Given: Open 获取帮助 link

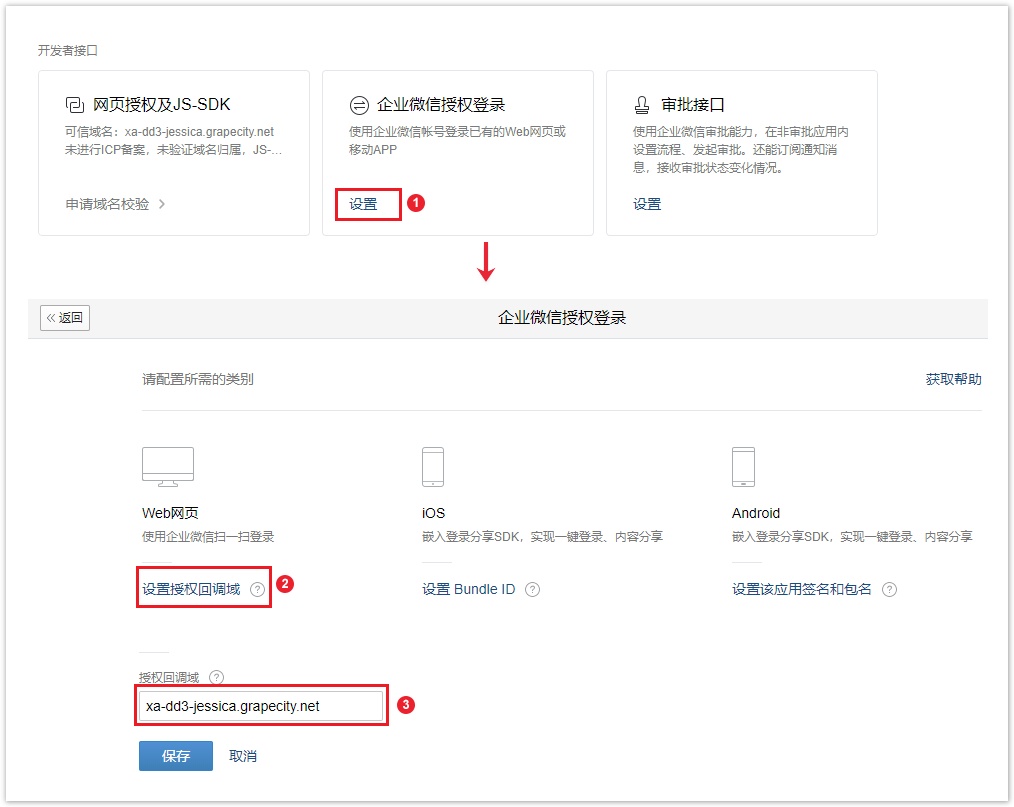Looking at the screenshot, I should [953, 379].
